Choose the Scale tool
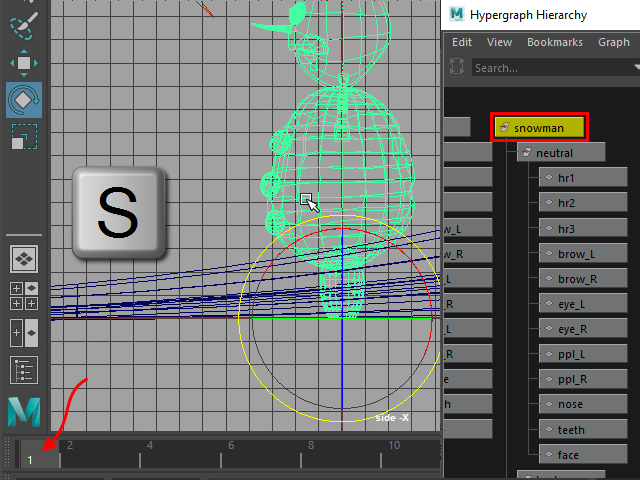 (23, 135)
